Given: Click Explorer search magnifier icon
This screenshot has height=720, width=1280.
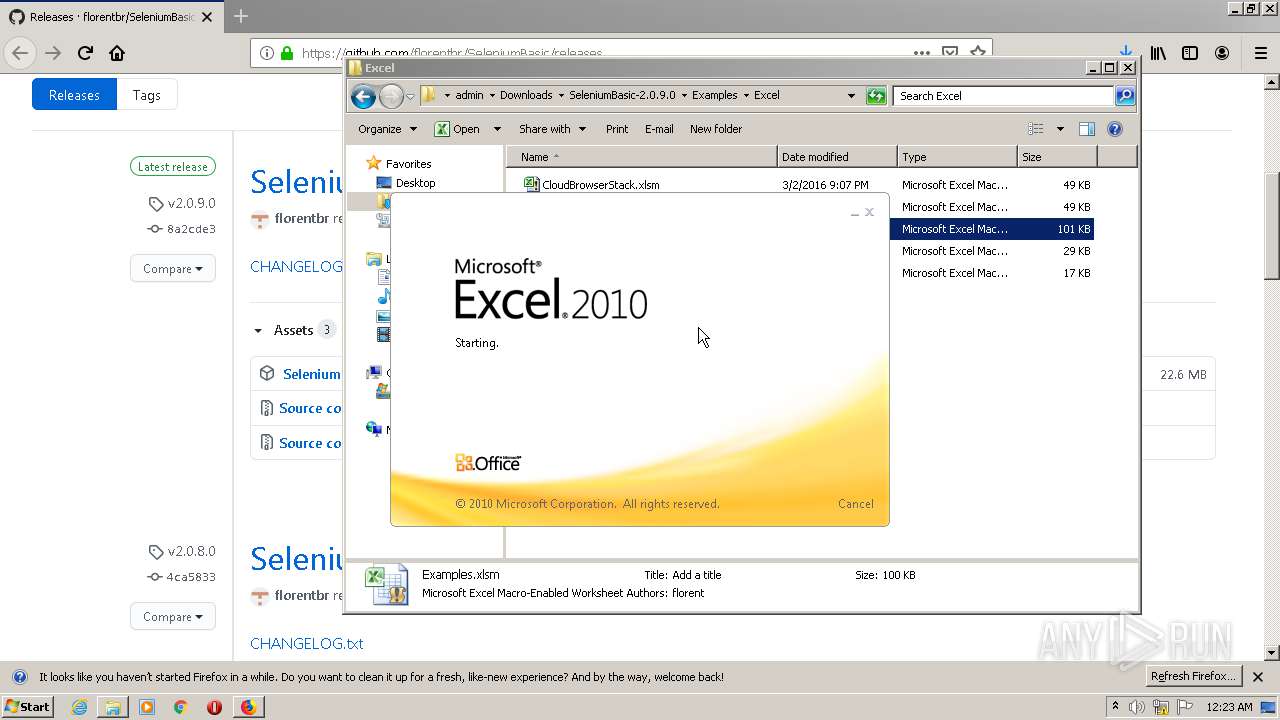Looking at the screenshot, I should tap(1125, 96).
